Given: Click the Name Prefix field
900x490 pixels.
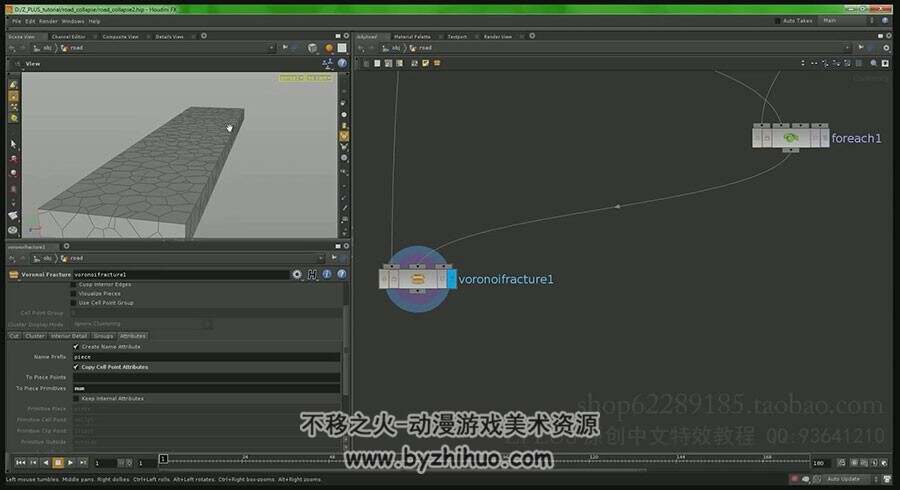Looking at the screenshot, I should coord(206,357).
